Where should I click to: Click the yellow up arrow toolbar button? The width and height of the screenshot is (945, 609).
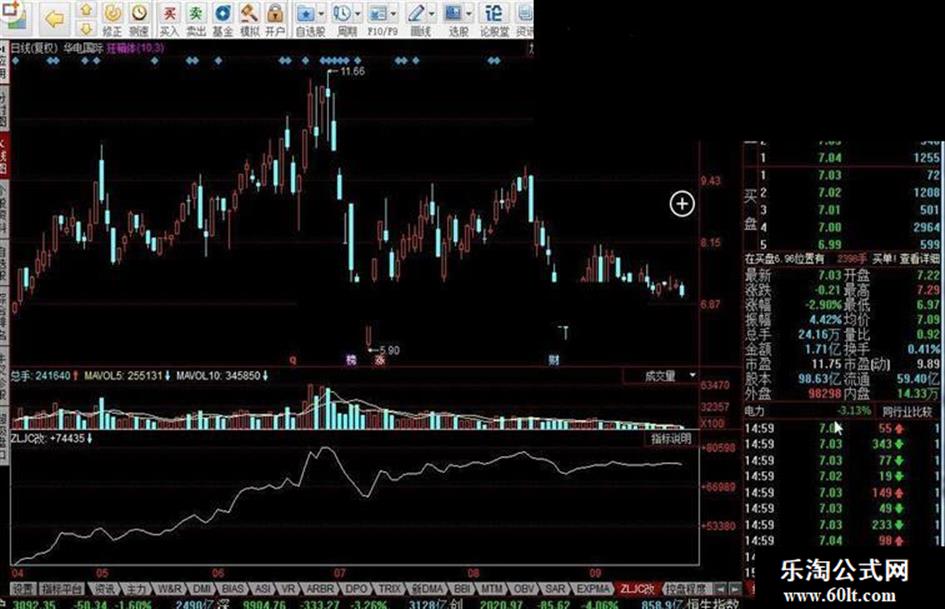pyautogui.click(x=86, y=10)
